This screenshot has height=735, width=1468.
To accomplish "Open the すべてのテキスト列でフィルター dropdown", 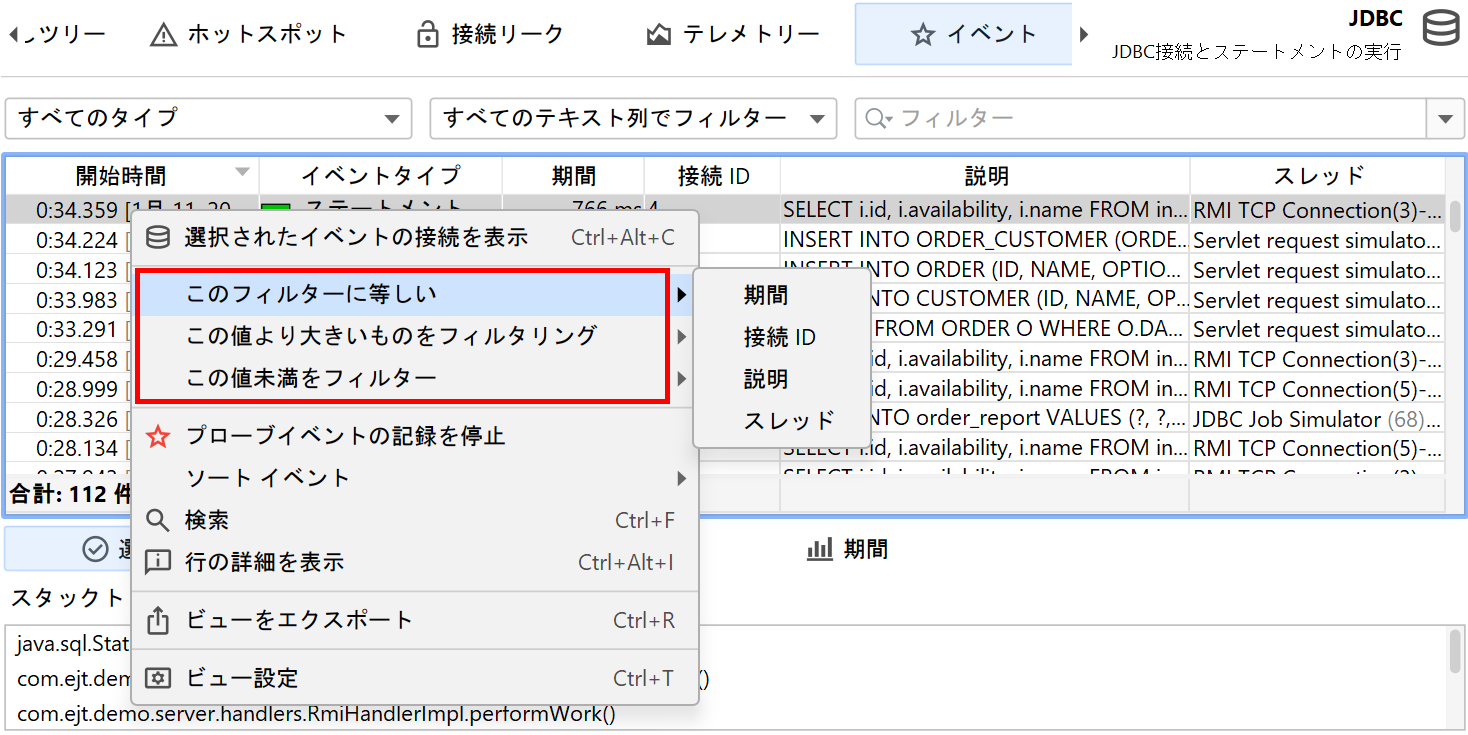I will 632,119.
